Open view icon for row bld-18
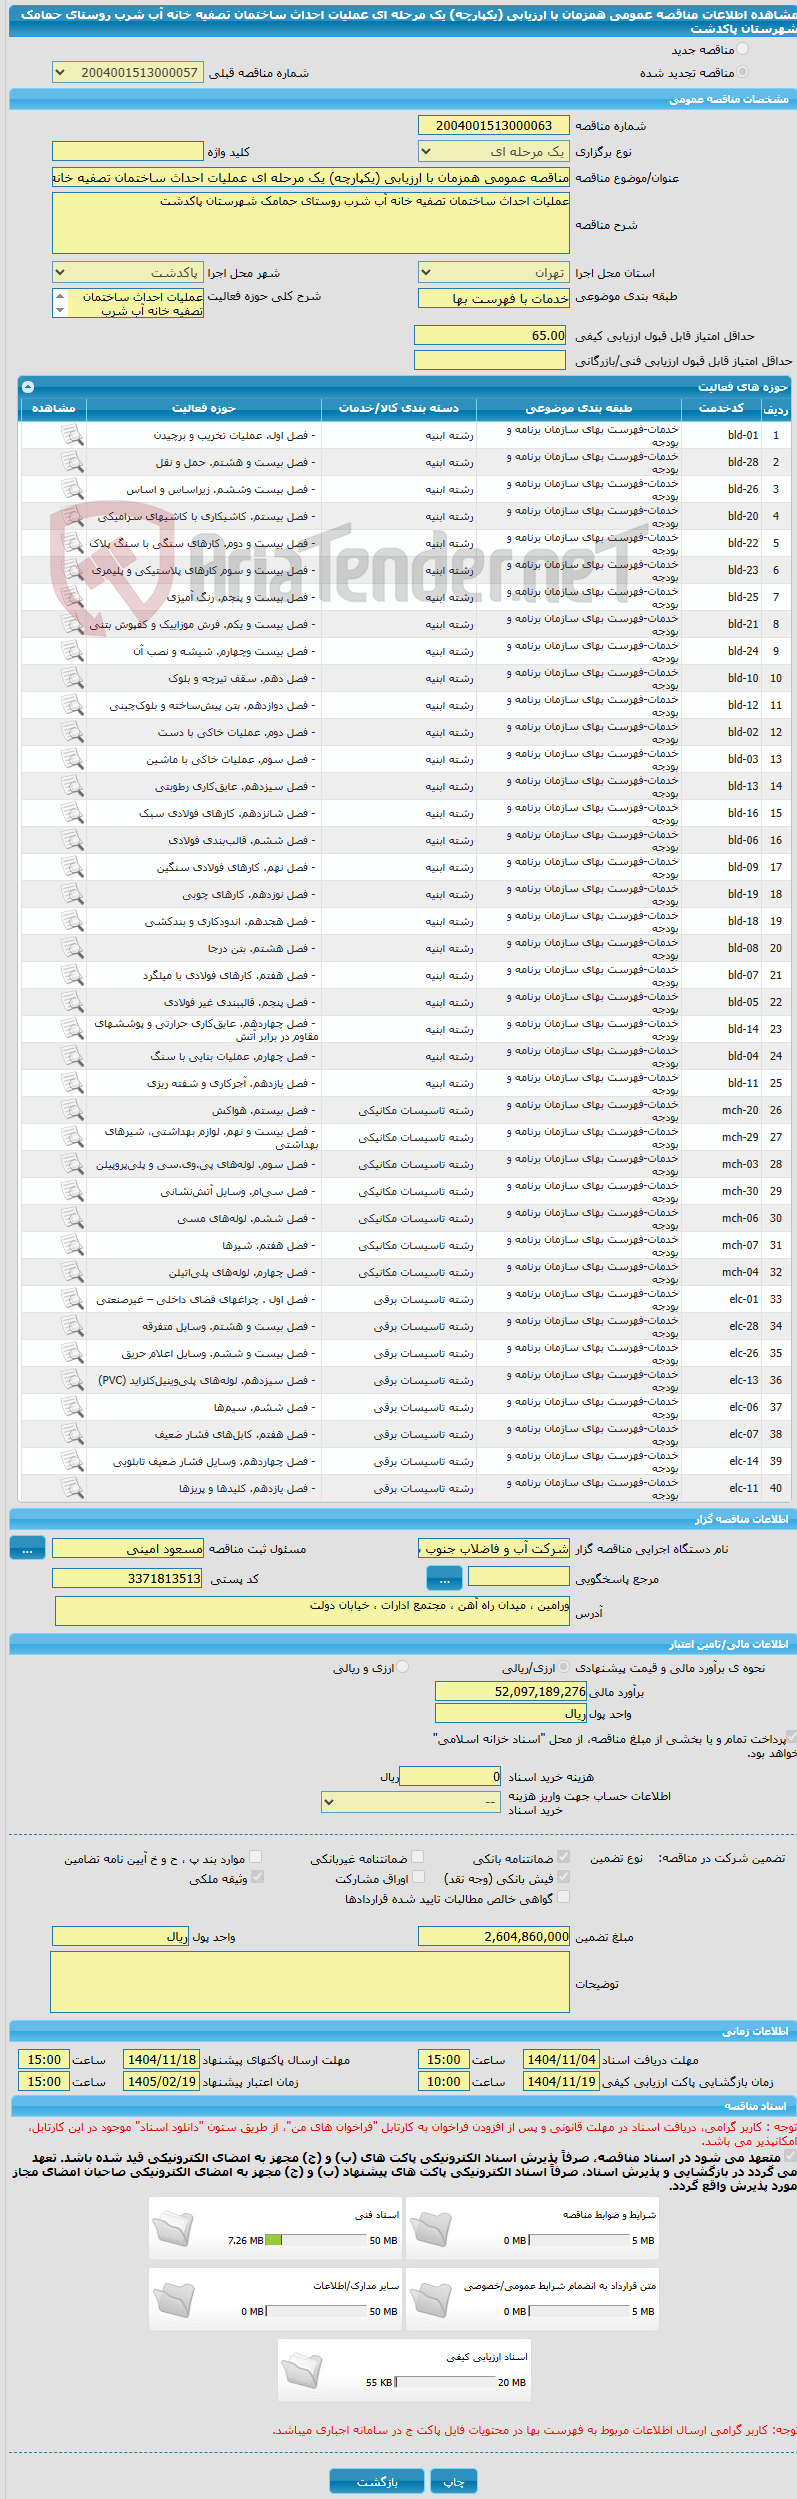 click(72, 921)
